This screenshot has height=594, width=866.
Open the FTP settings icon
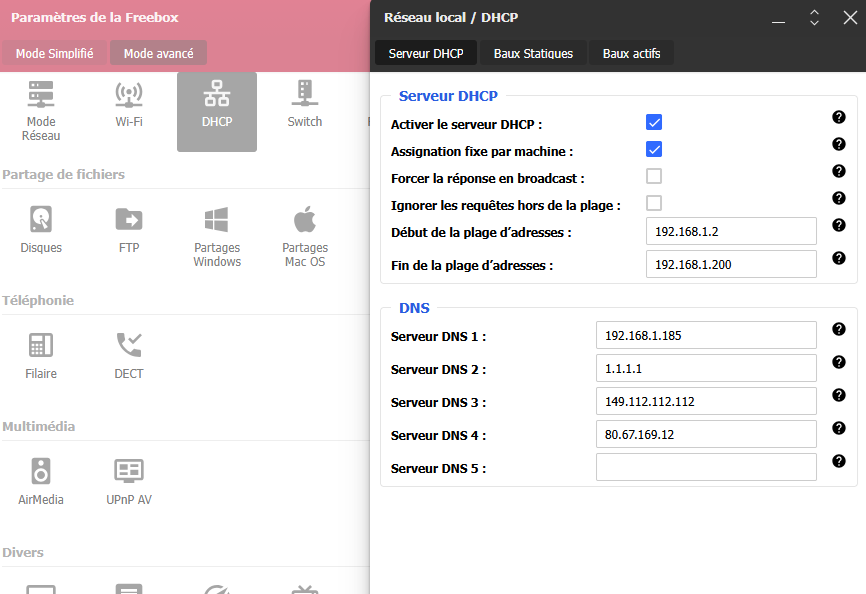click(x=129, y=229)
